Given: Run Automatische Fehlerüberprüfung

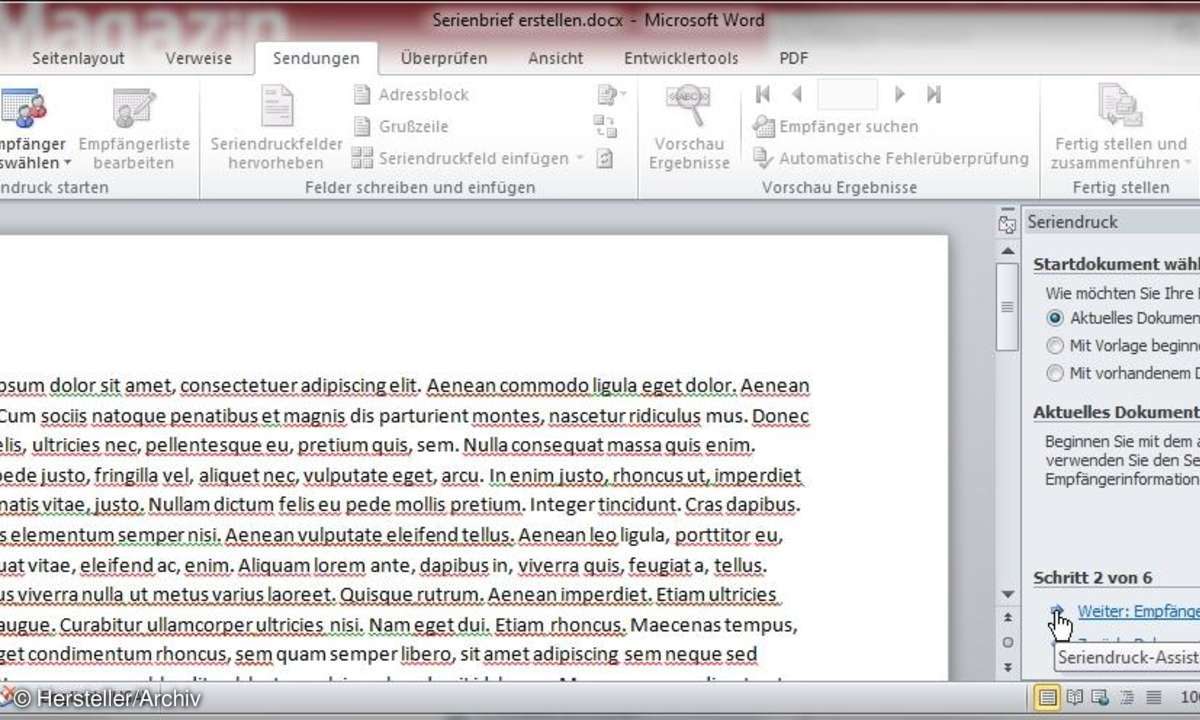Looking at the screenshot, I should 891,158.
